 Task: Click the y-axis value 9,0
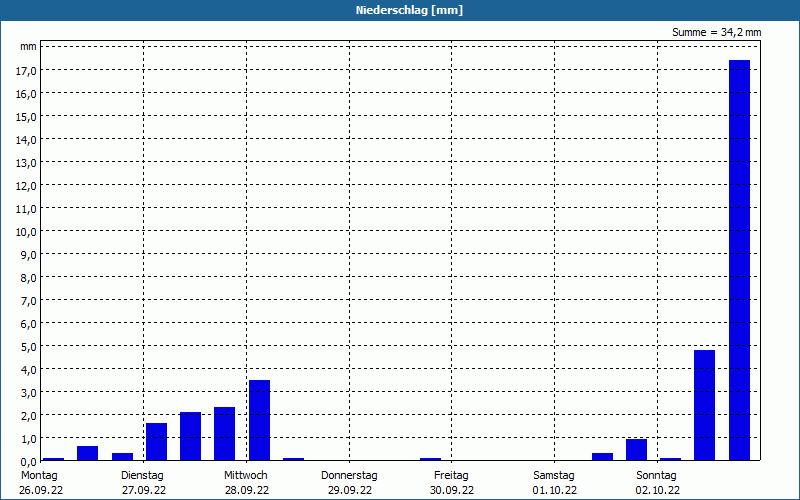29,255
